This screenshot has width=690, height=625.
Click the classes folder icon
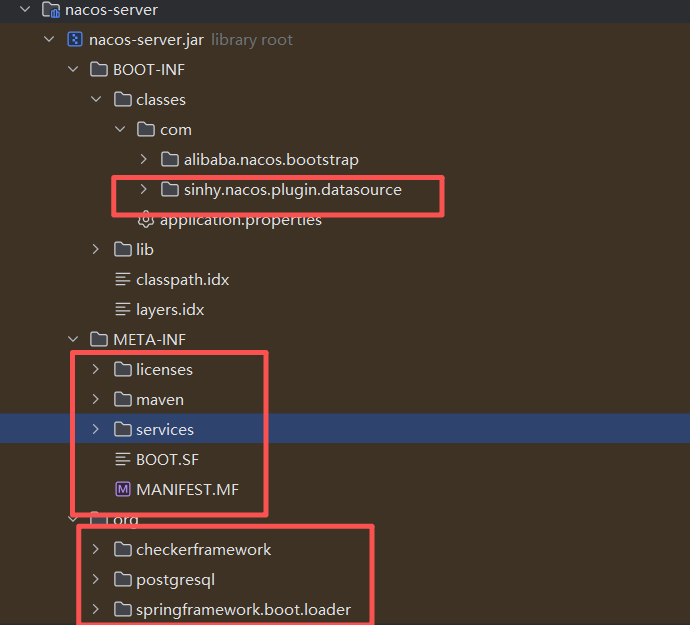click(x=123, y=99)
